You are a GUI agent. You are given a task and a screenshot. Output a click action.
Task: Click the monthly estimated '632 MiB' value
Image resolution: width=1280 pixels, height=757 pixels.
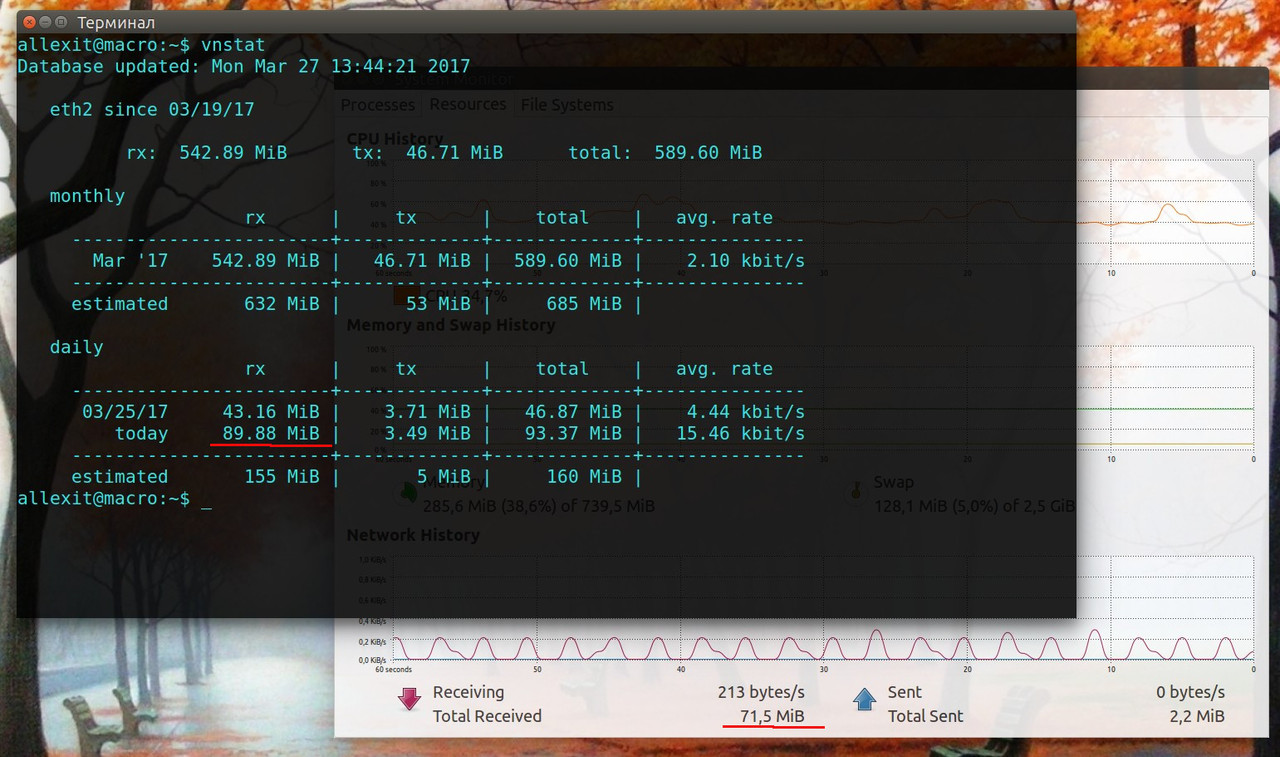282,304
